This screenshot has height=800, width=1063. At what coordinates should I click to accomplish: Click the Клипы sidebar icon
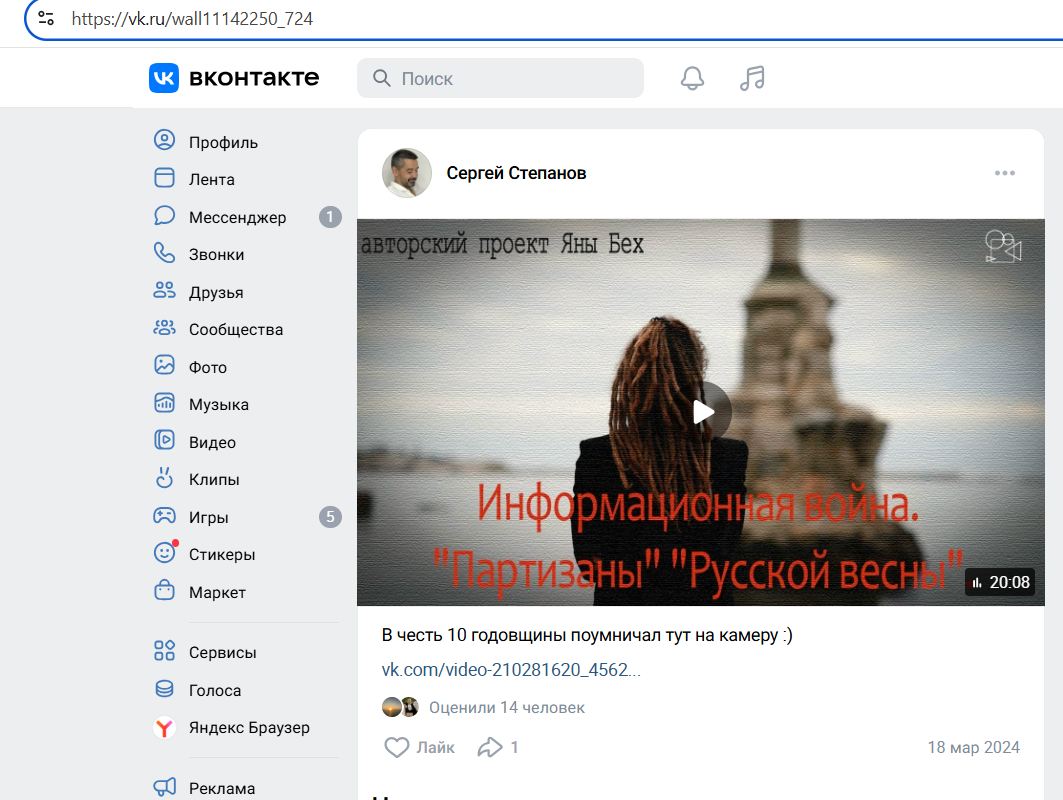pyautogui.click(x=164, y=478)
